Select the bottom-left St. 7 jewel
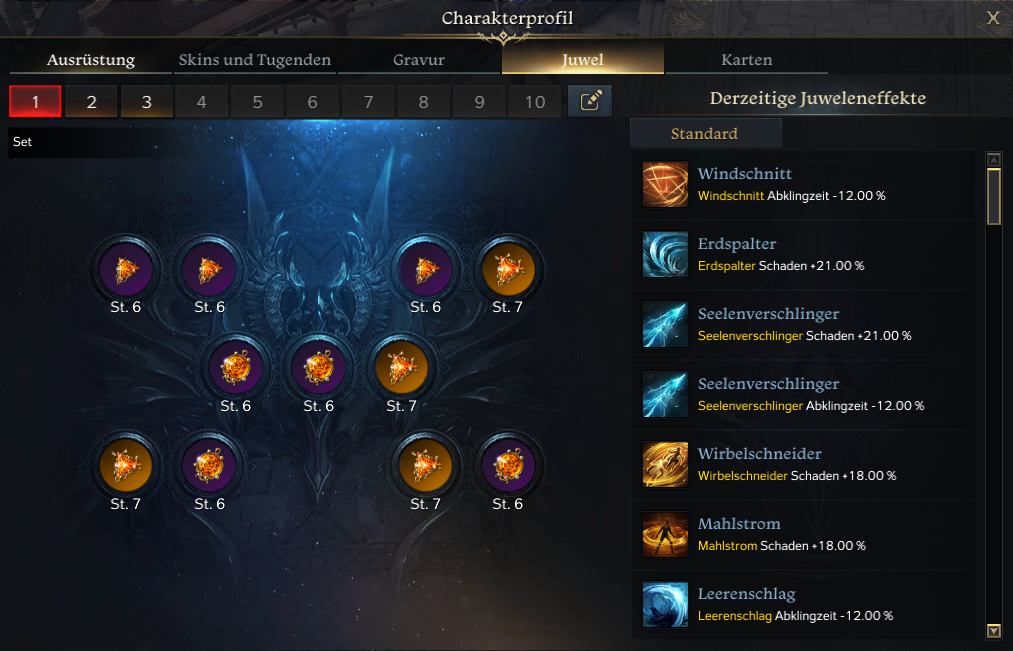This screenshot has width=1013, height=651. [125, 466]
